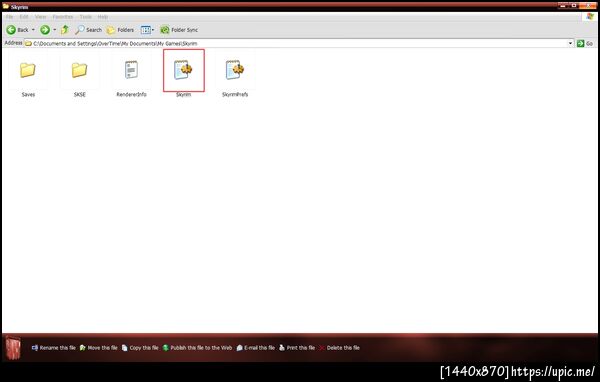This screenshot has height=382, width=600.
Task: Click 'Move this file' task link
Action: point(99,348)
